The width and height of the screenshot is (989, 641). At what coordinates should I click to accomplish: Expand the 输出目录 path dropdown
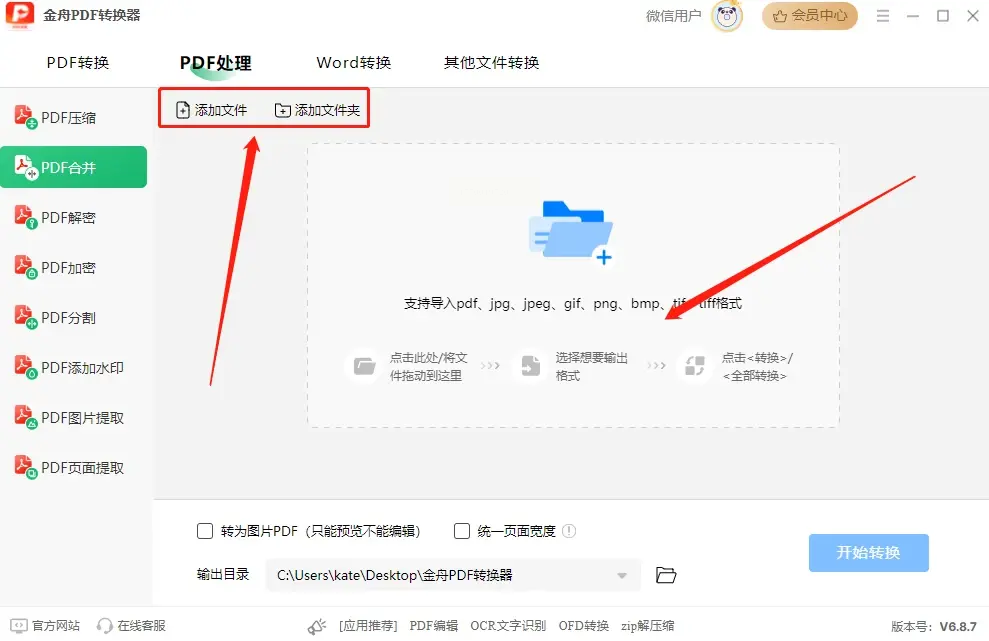click(x=622, y=575)
